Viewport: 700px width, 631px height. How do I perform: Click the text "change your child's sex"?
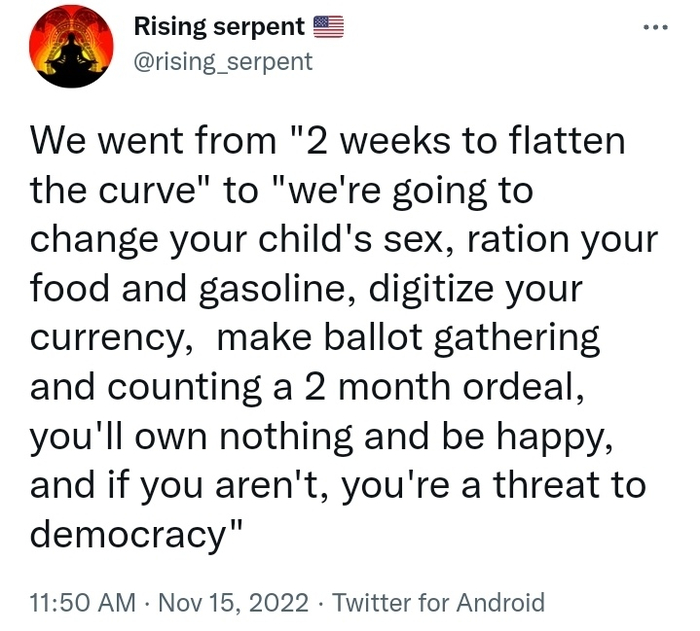click(x=214, y=239)
